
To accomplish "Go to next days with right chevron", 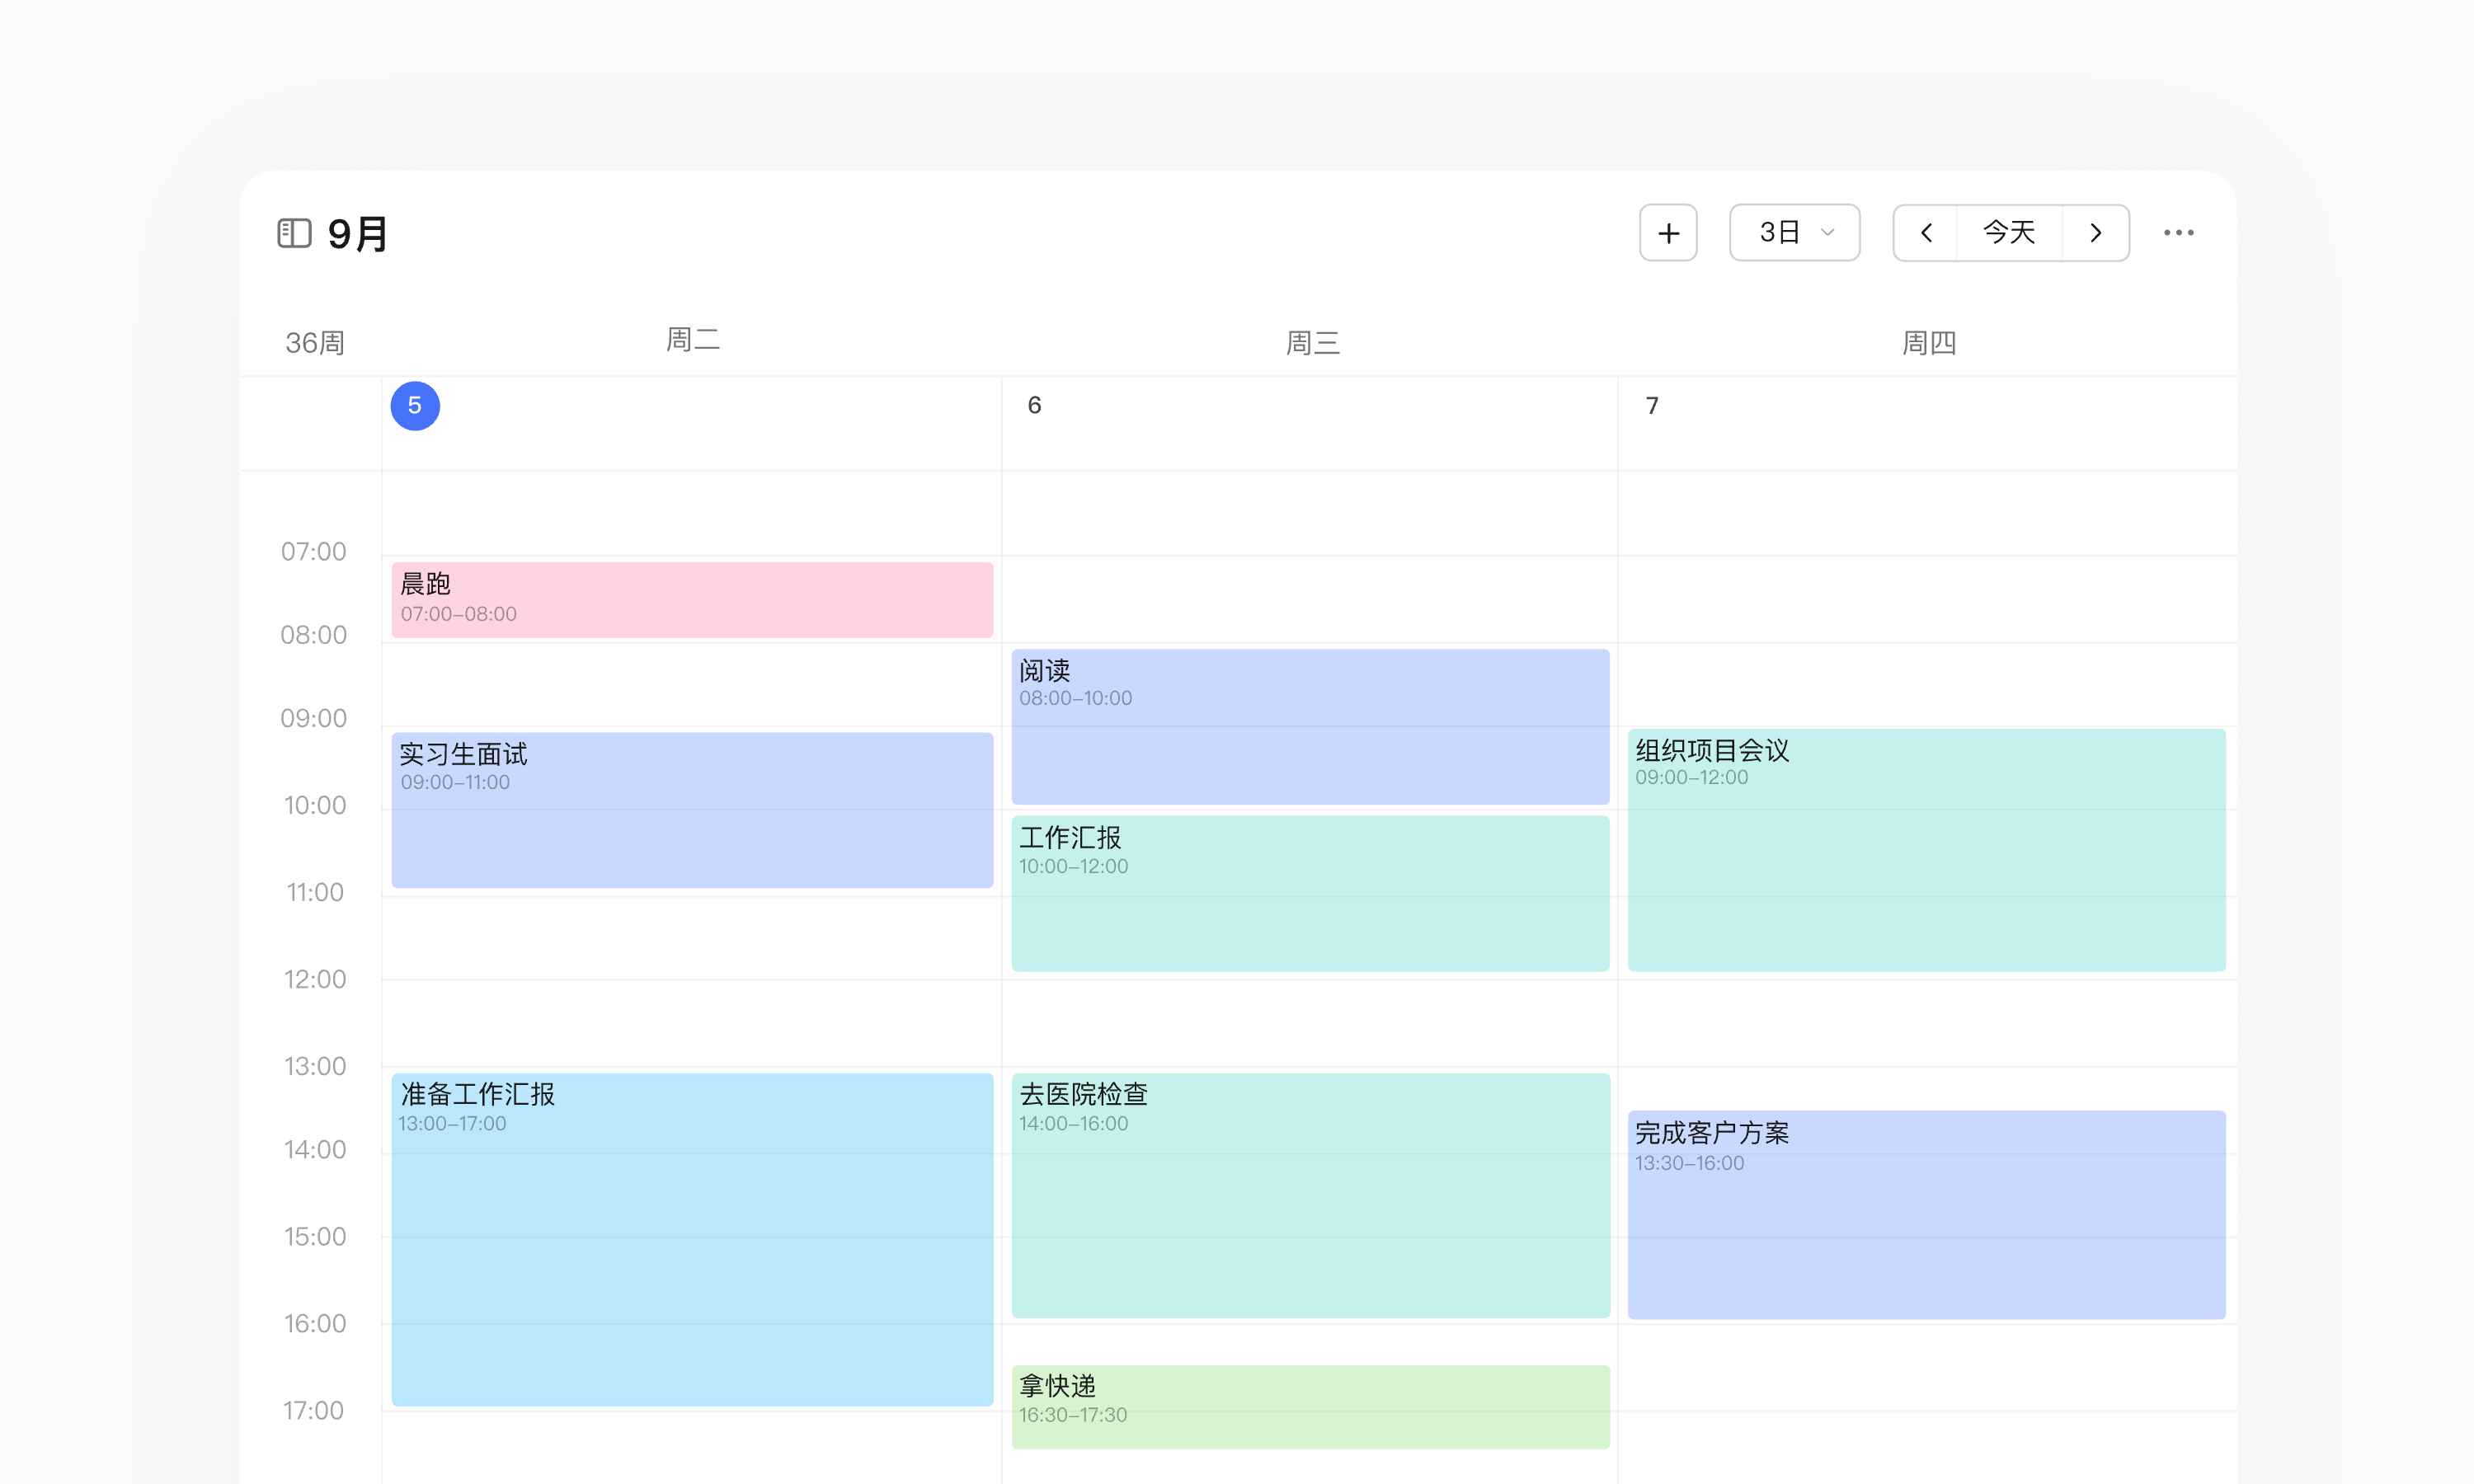I will point(2095,233).
